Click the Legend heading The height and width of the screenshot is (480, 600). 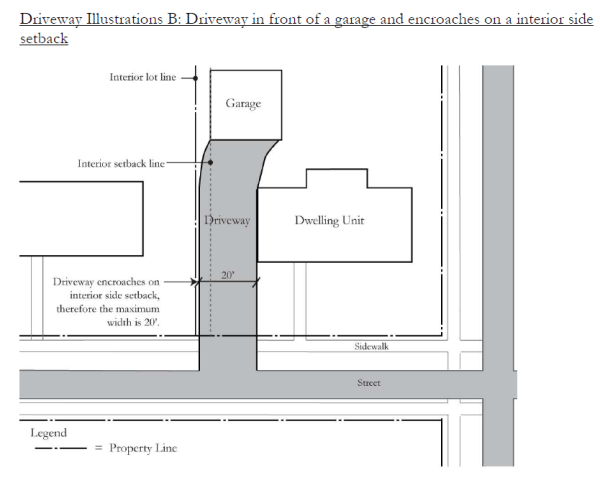pyautogui.click(x=49, y=433)
